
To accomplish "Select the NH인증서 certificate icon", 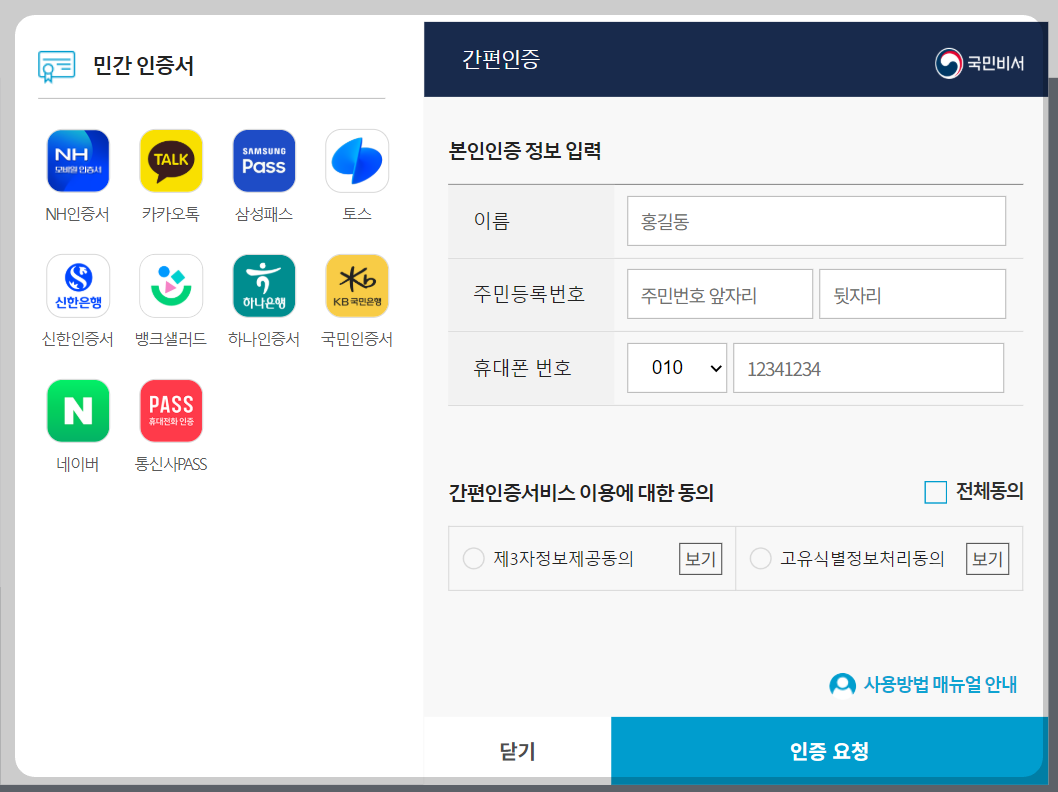I will point(78,161).
